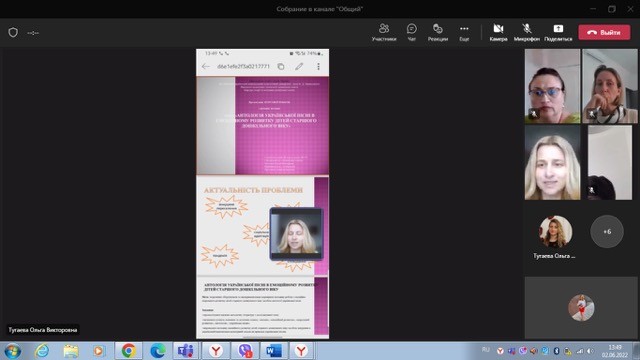
Task: Expand the Ещё more options menu
Action: click(x=464, y=32)
